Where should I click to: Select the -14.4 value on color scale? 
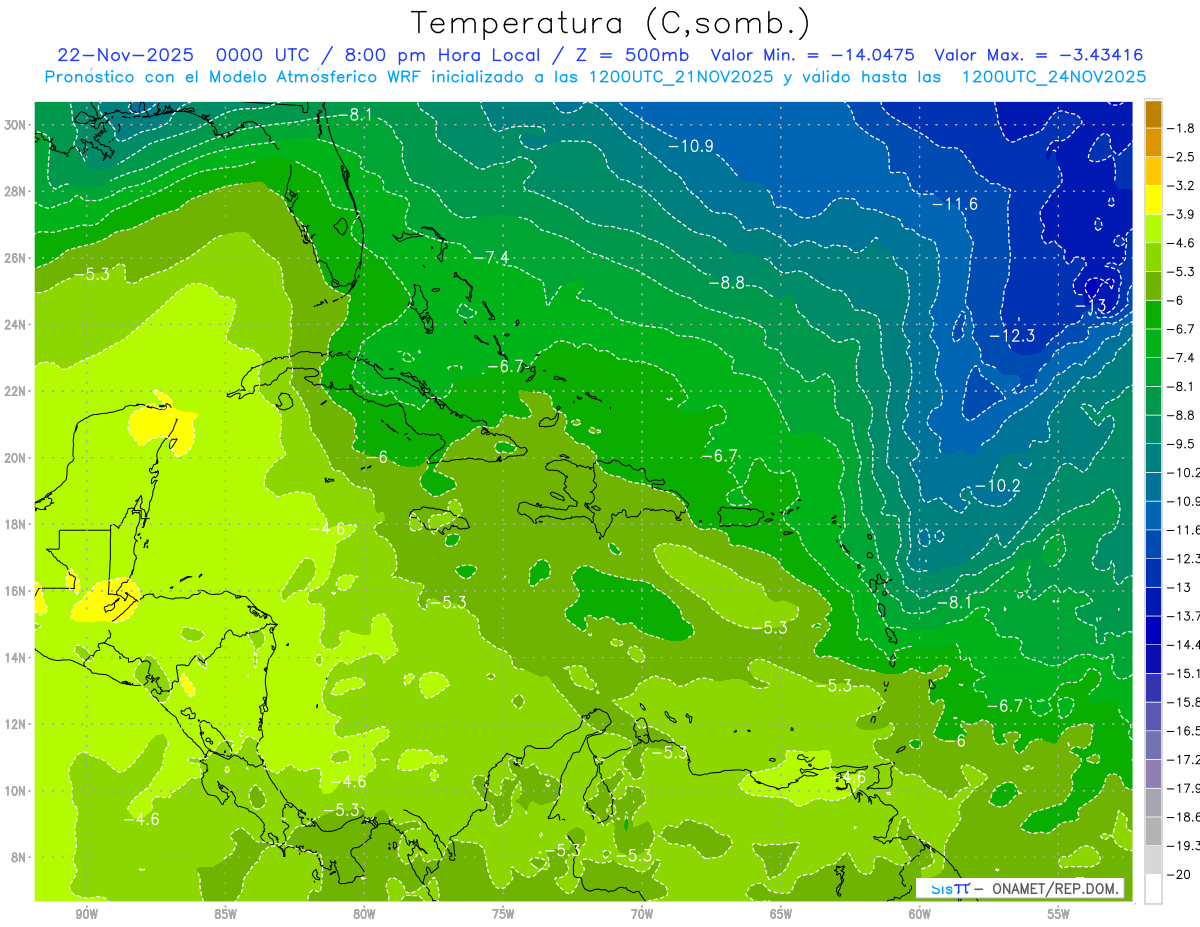pos(1182,644)
